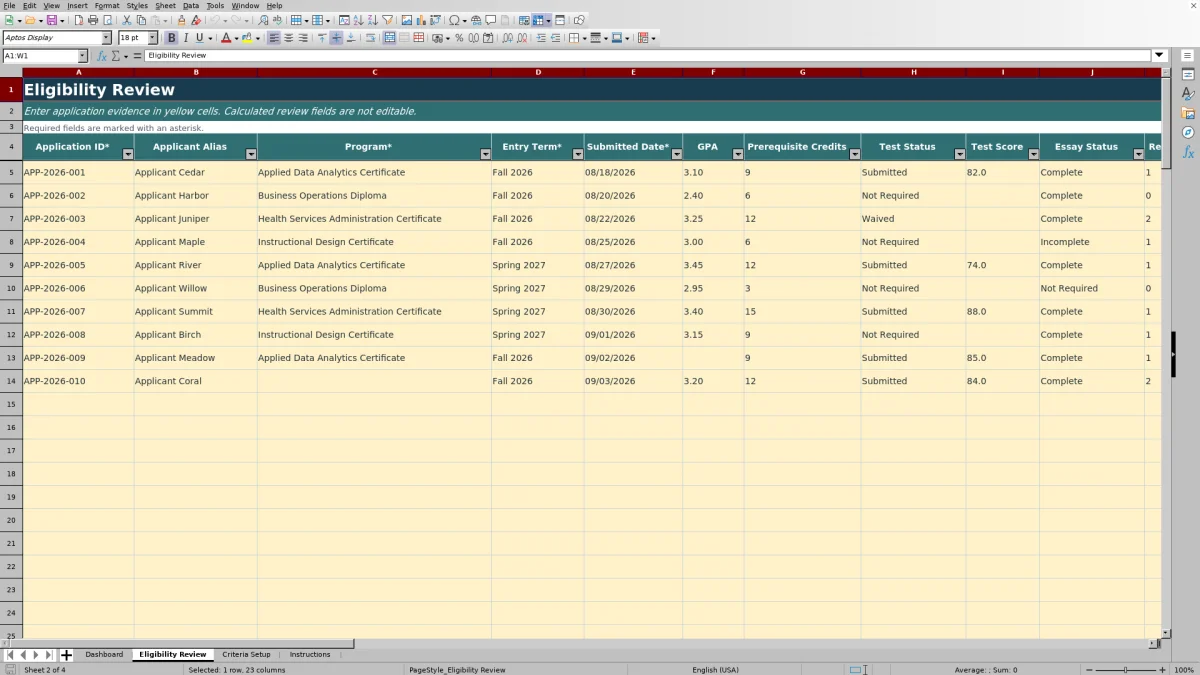Switch to the Instructions sheet tab
Viewport: 1200px width, 675px height.
(x=310, y=655)
